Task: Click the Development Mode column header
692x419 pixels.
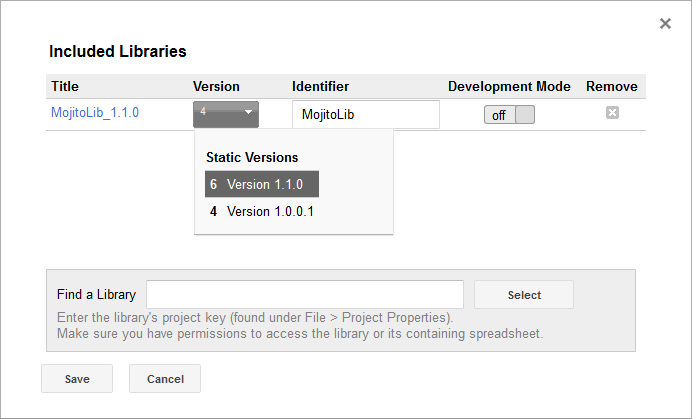Action: [x=509, y=87]
